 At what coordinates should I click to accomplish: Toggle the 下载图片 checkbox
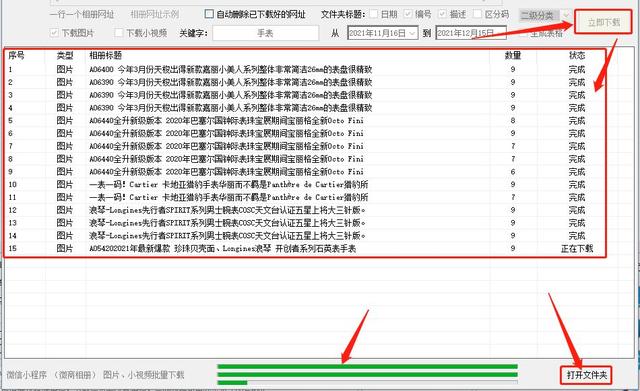tap(54, 33)
